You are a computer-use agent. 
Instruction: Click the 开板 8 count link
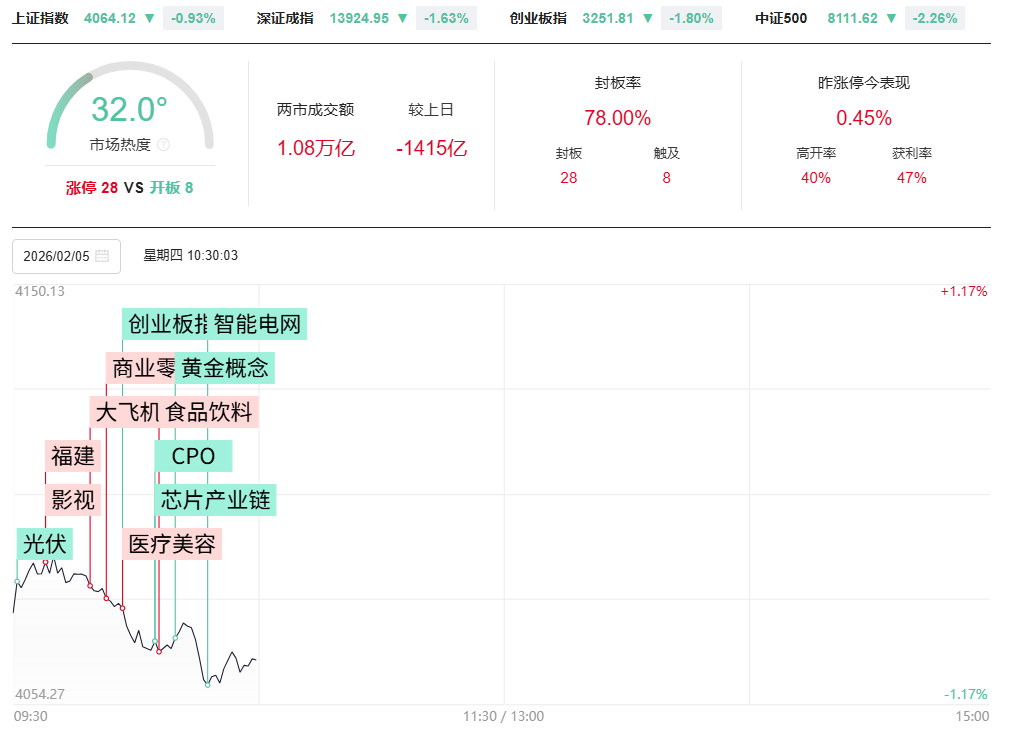click(171, 187)
